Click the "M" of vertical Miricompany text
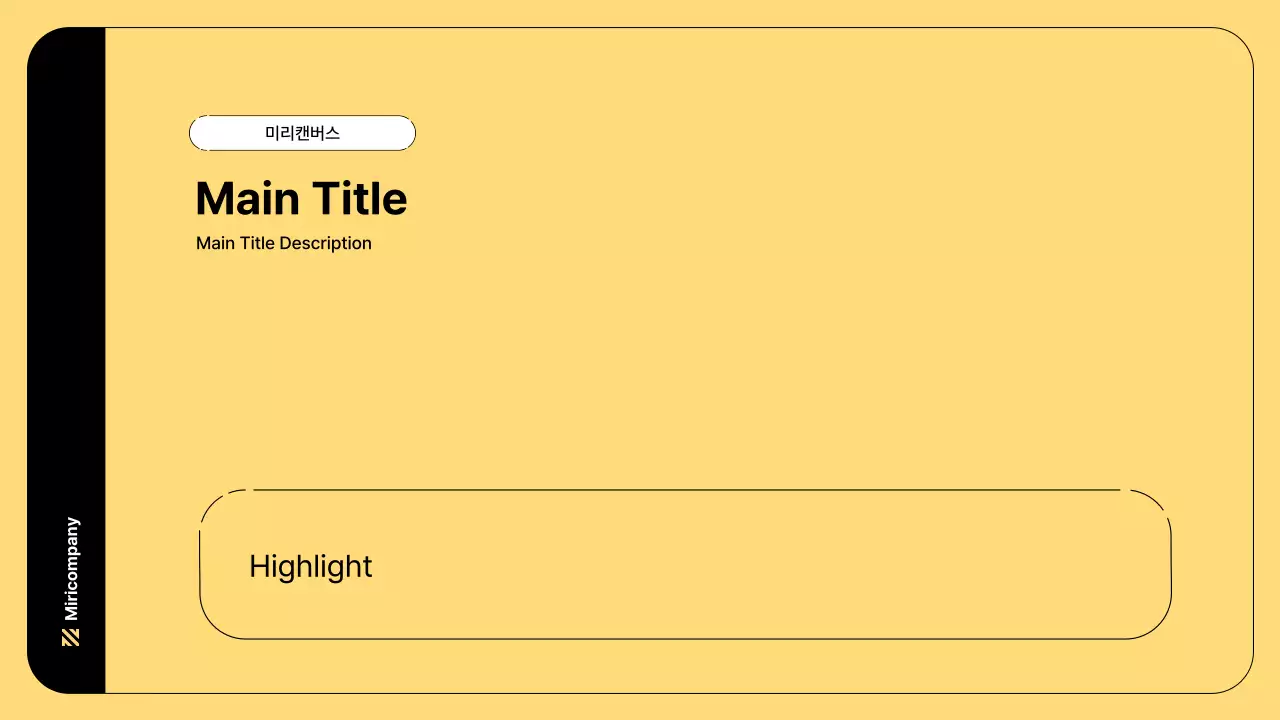The width and height of the screenshot is (1280, 720). pyautogui.click(x=71, y=612)
